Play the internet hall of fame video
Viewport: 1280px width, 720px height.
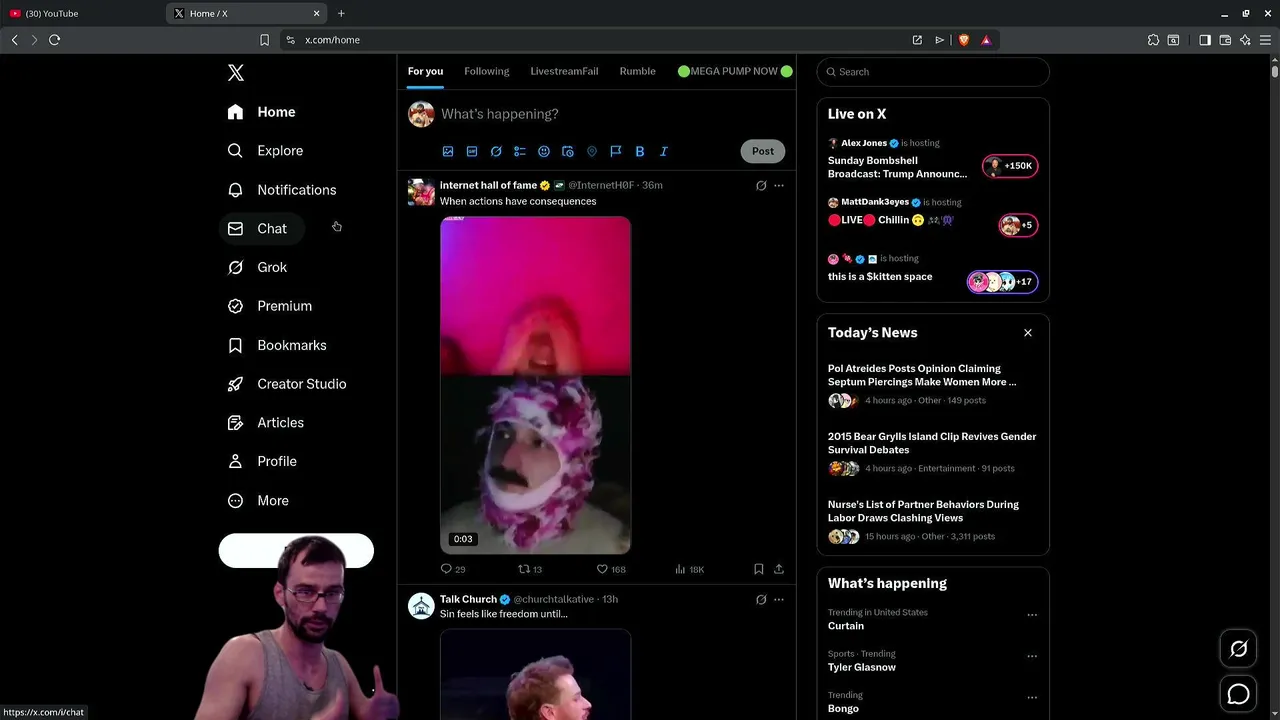coord(535,385)
